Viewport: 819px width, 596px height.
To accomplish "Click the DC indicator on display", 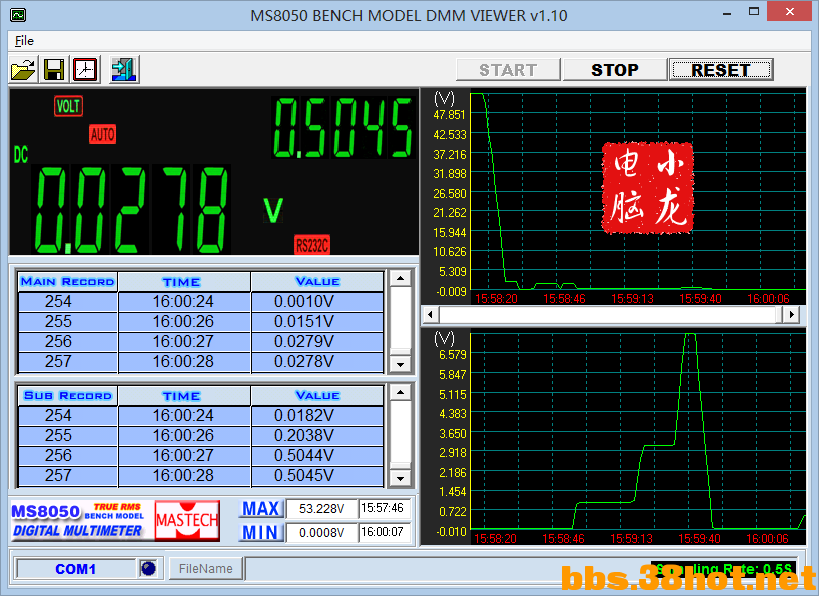I will 21,155.
